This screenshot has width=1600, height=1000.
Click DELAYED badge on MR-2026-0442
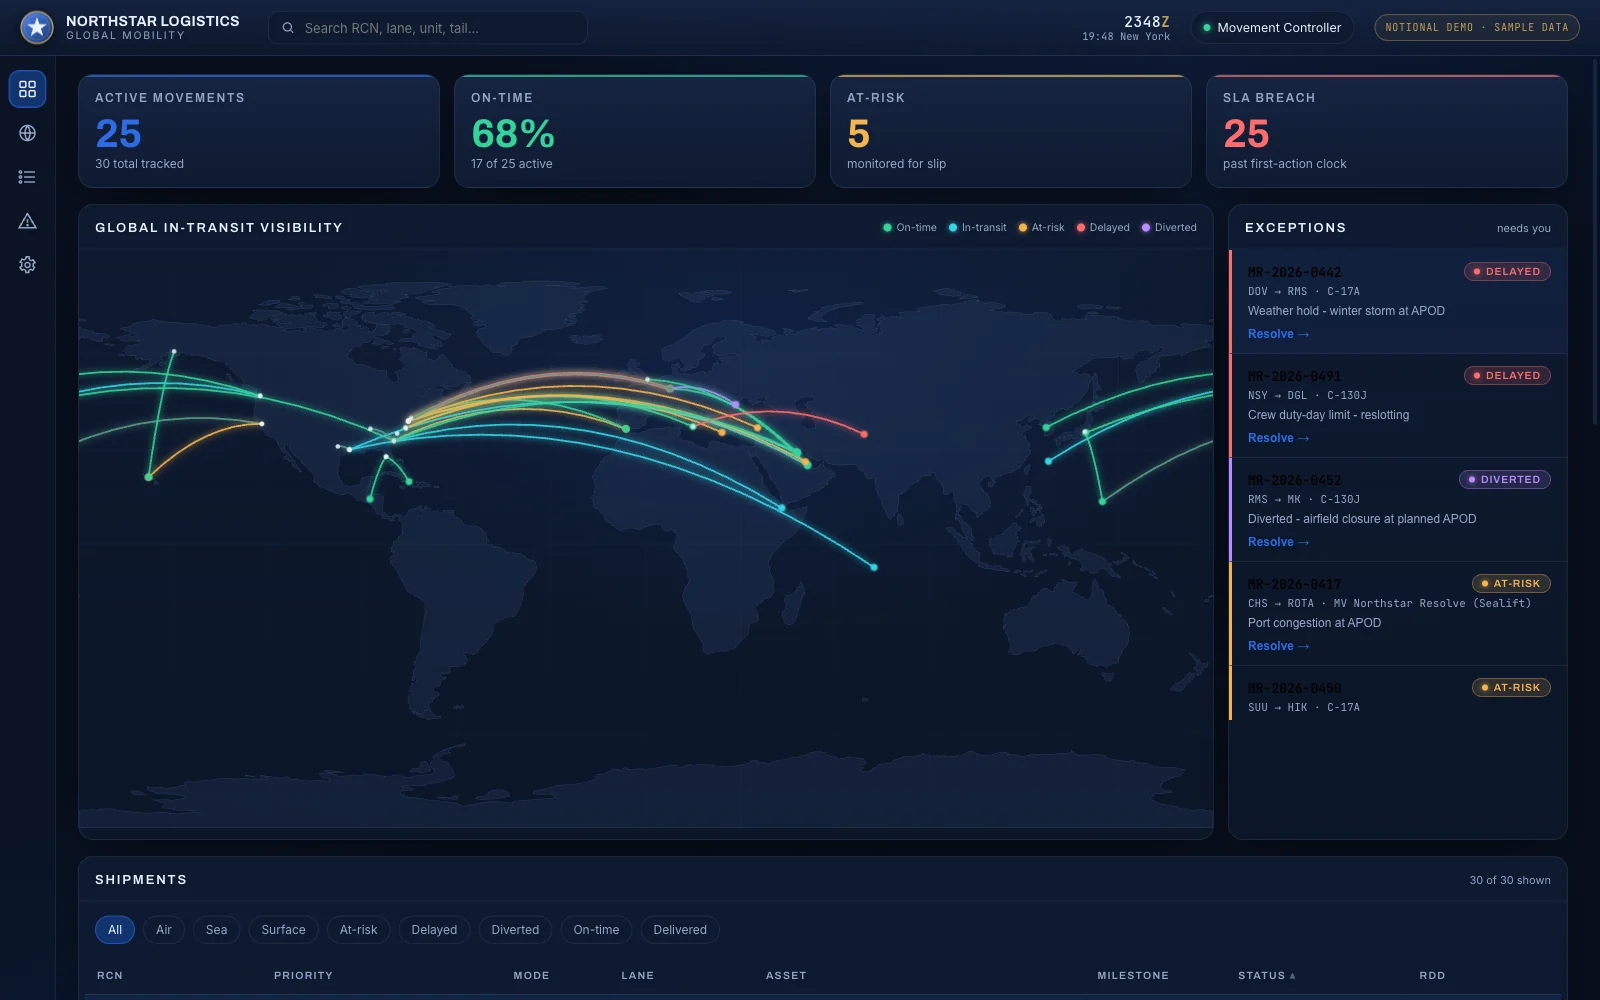click(x=1507, y=272)
